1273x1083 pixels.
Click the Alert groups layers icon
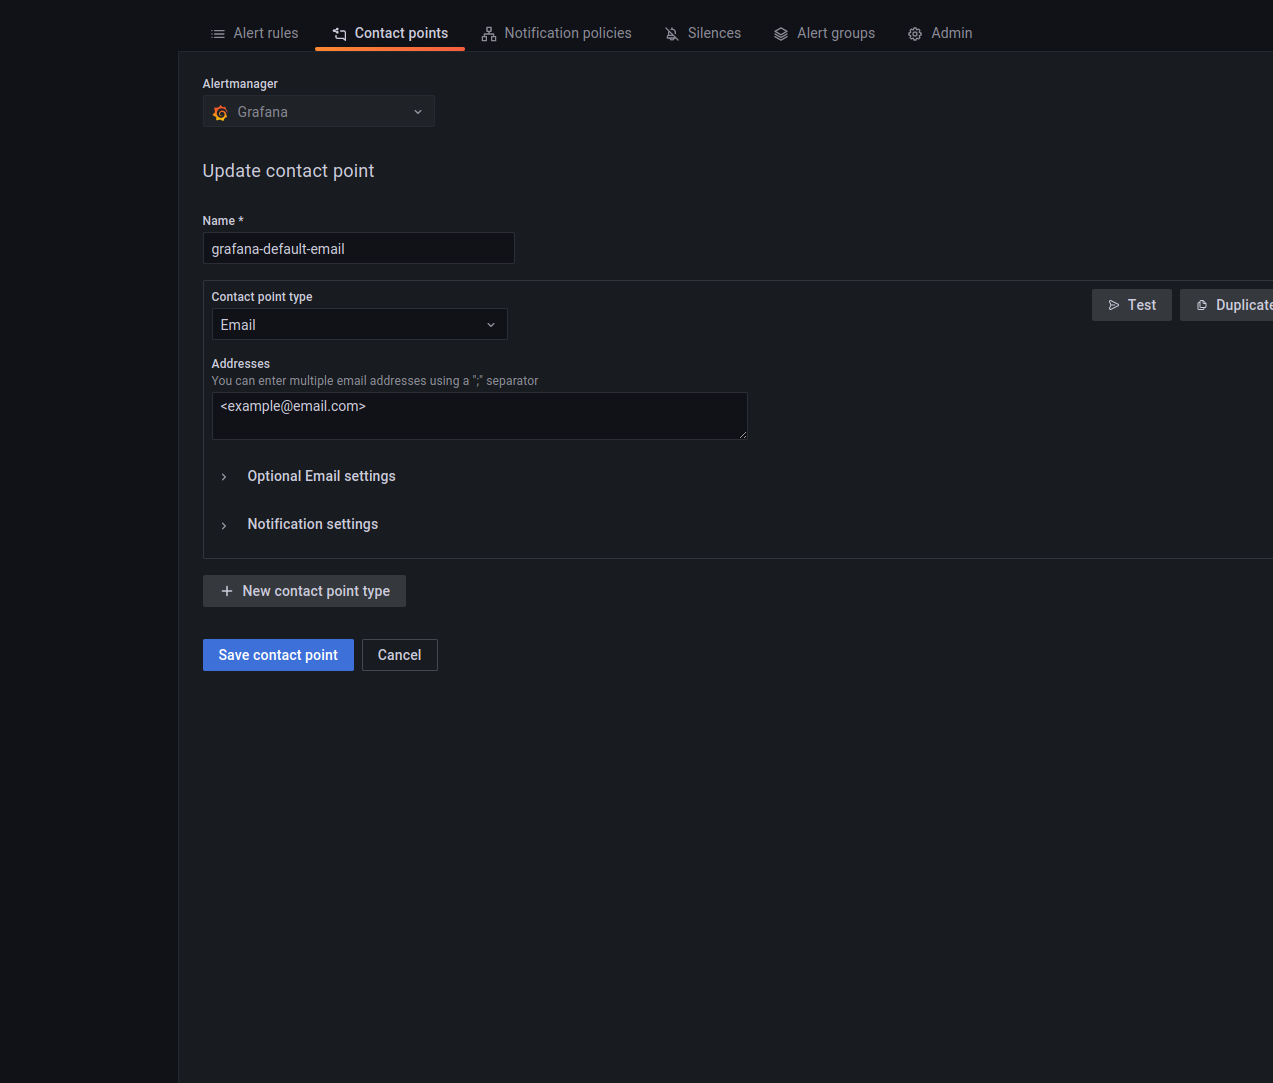(781, 34)
